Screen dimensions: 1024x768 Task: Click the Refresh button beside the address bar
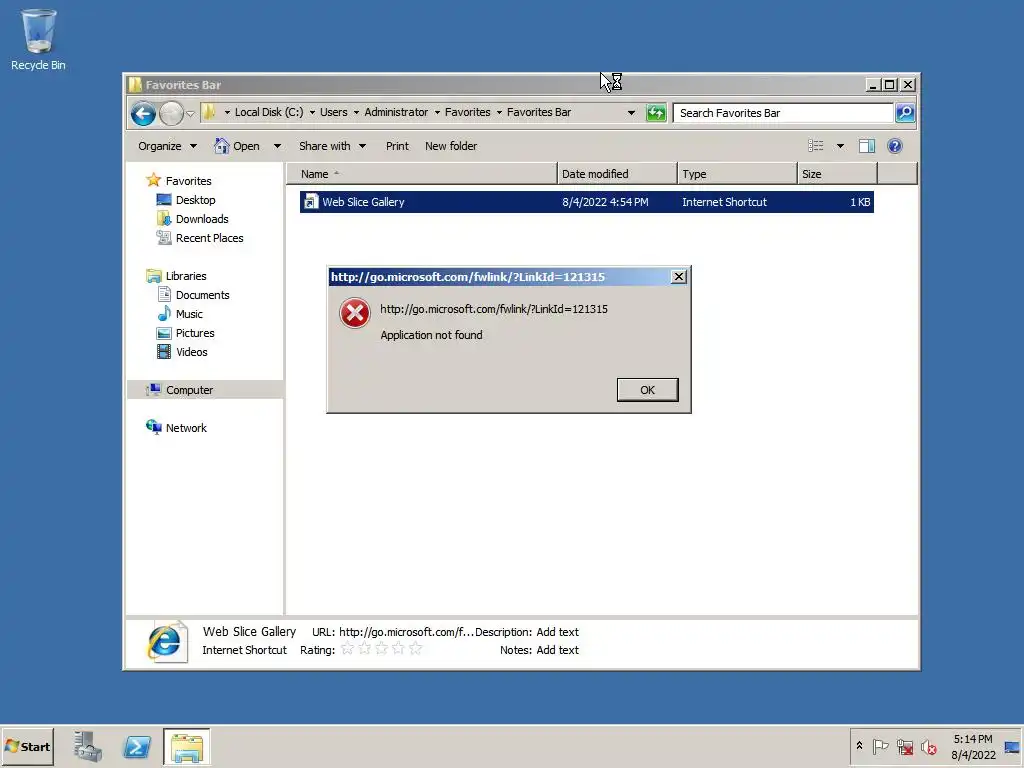[656, 113]
